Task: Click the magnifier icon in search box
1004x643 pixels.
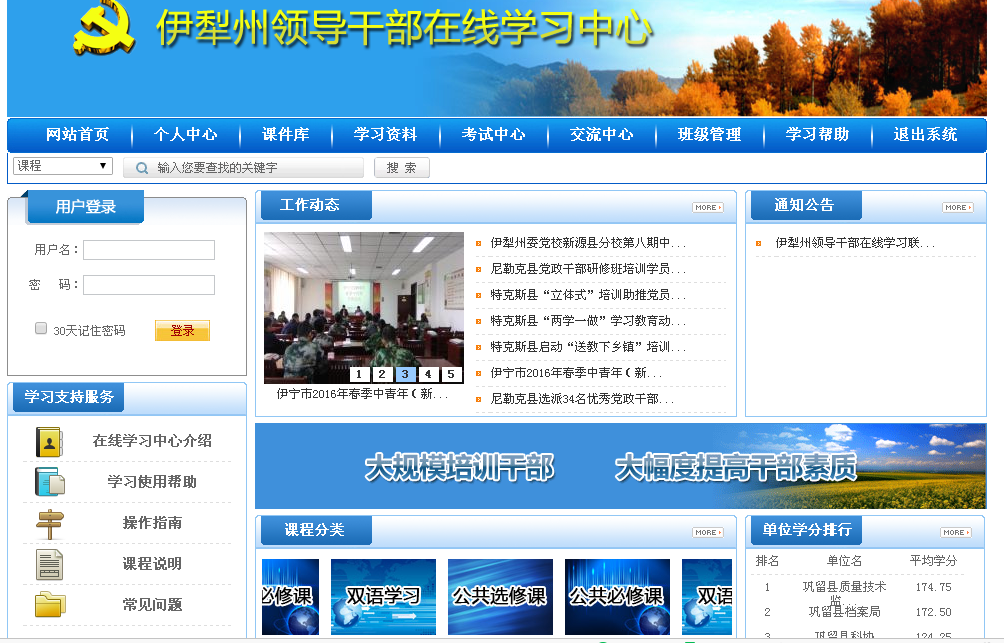Action: pyautogui.click(x=142, y=168)
